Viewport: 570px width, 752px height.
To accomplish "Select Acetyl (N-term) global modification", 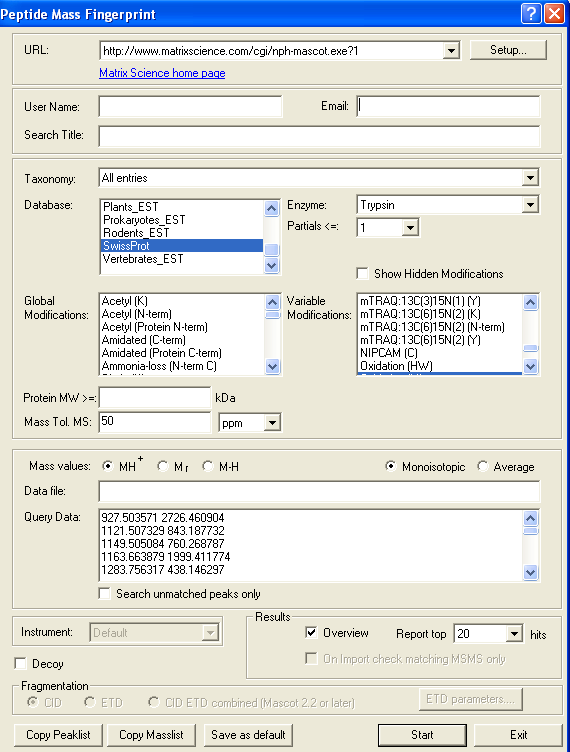I will pyautogui.click(x=182, y=314).
